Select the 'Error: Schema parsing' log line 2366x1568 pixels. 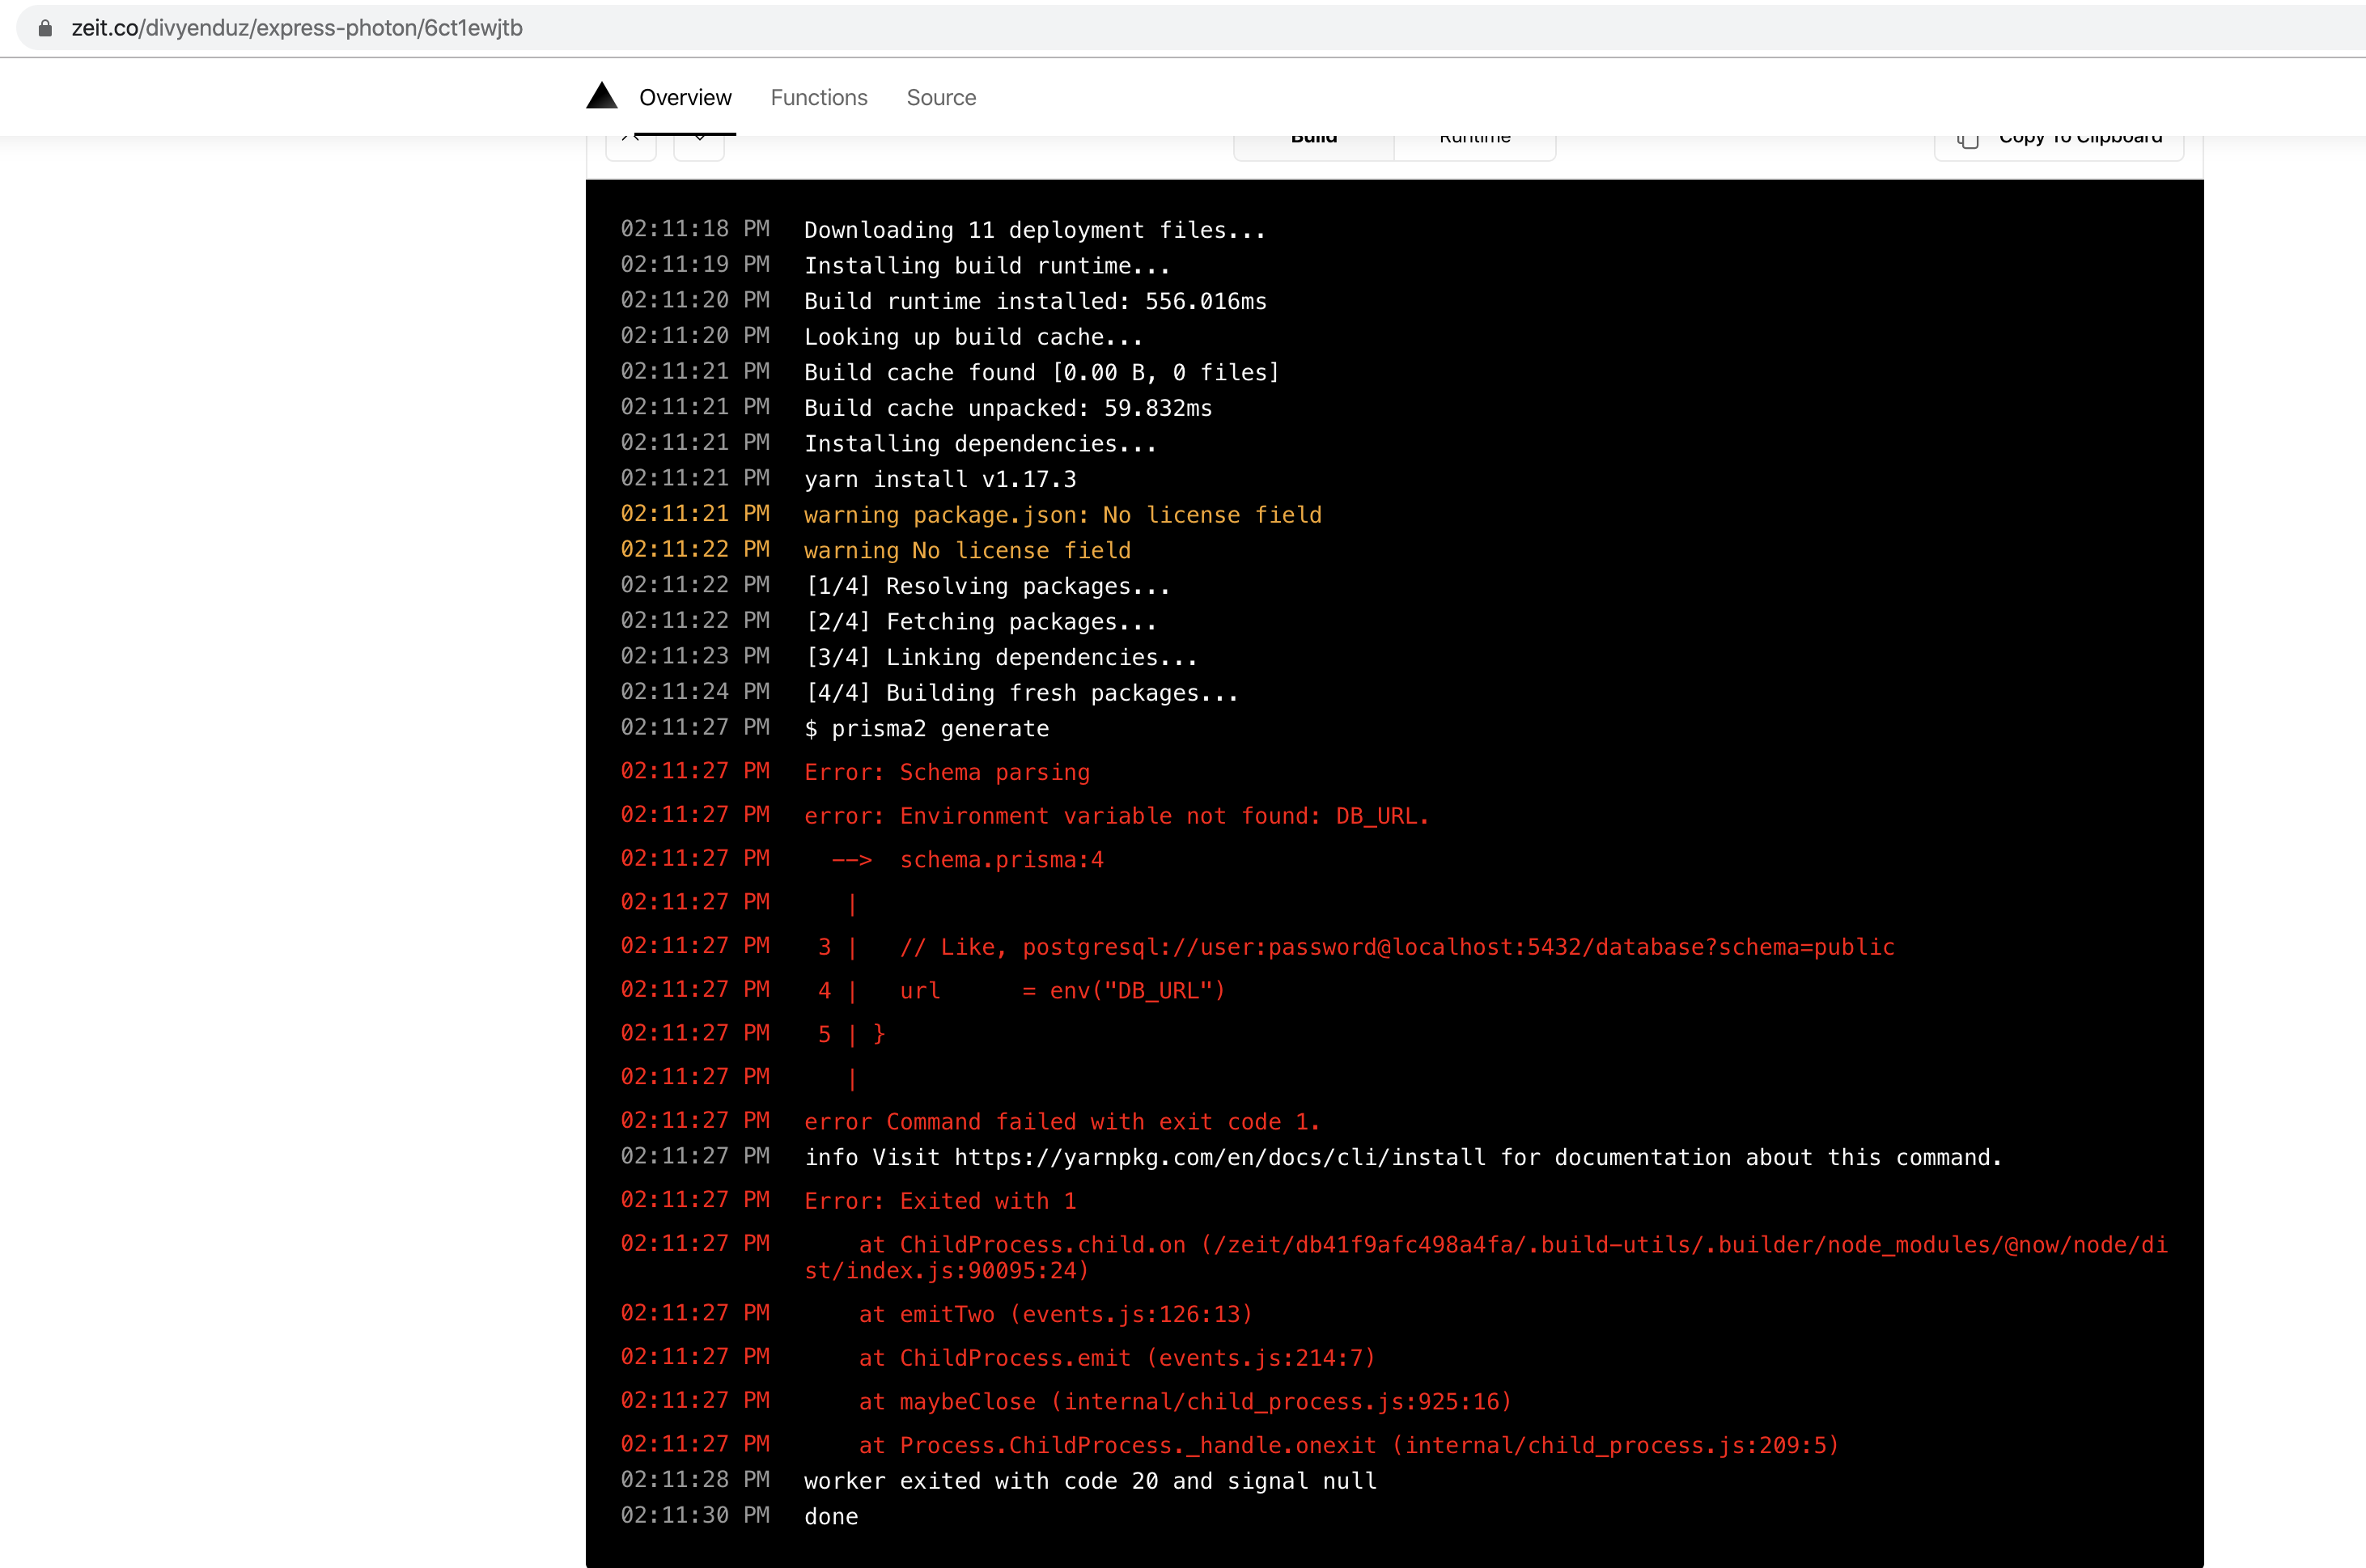tap(946, 772)
